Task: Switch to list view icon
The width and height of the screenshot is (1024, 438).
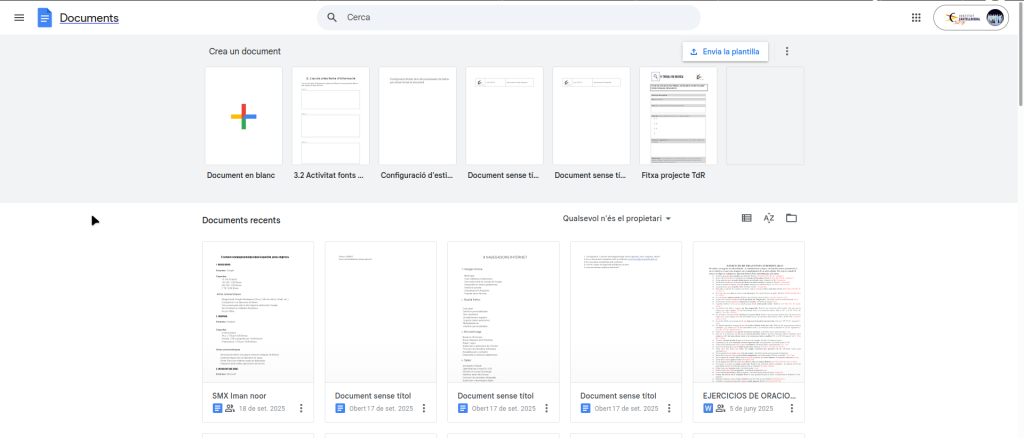Action: pos(746,218)
